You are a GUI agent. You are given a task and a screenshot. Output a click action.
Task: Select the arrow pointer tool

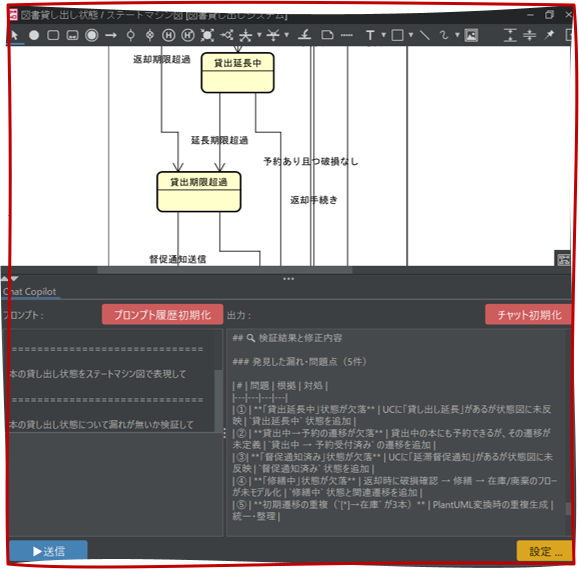point(15,35)
